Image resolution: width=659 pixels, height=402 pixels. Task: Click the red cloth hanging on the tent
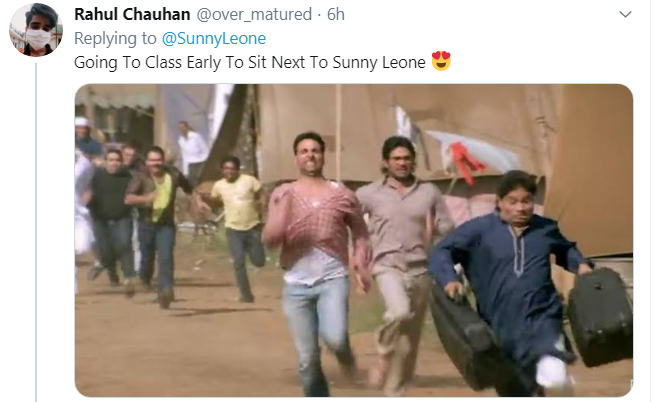pos(464,160)
